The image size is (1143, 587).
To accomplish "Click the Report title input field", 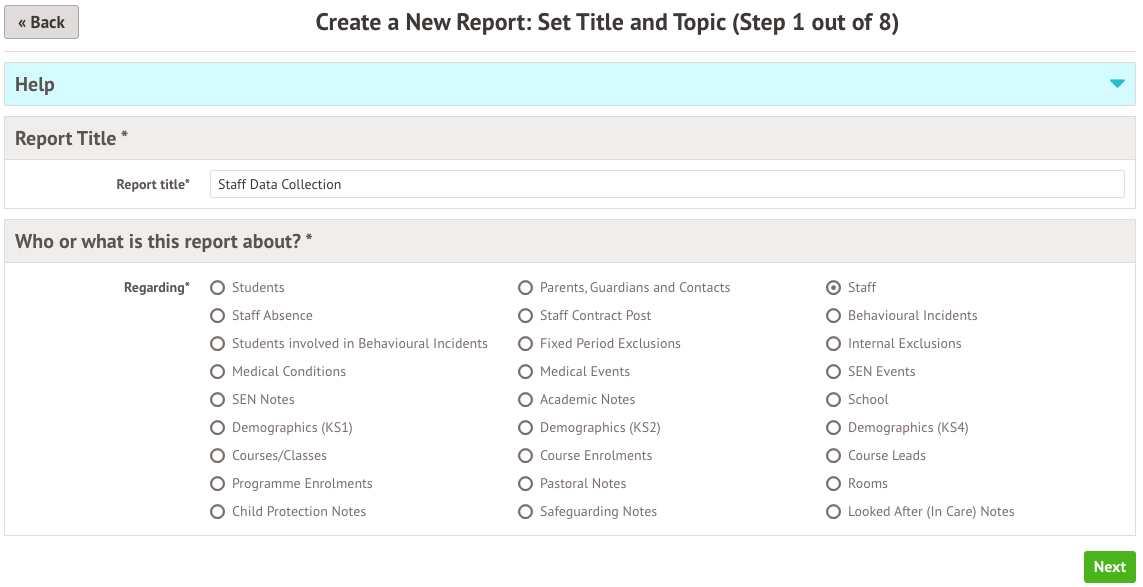I will click(x=667, y=184).
